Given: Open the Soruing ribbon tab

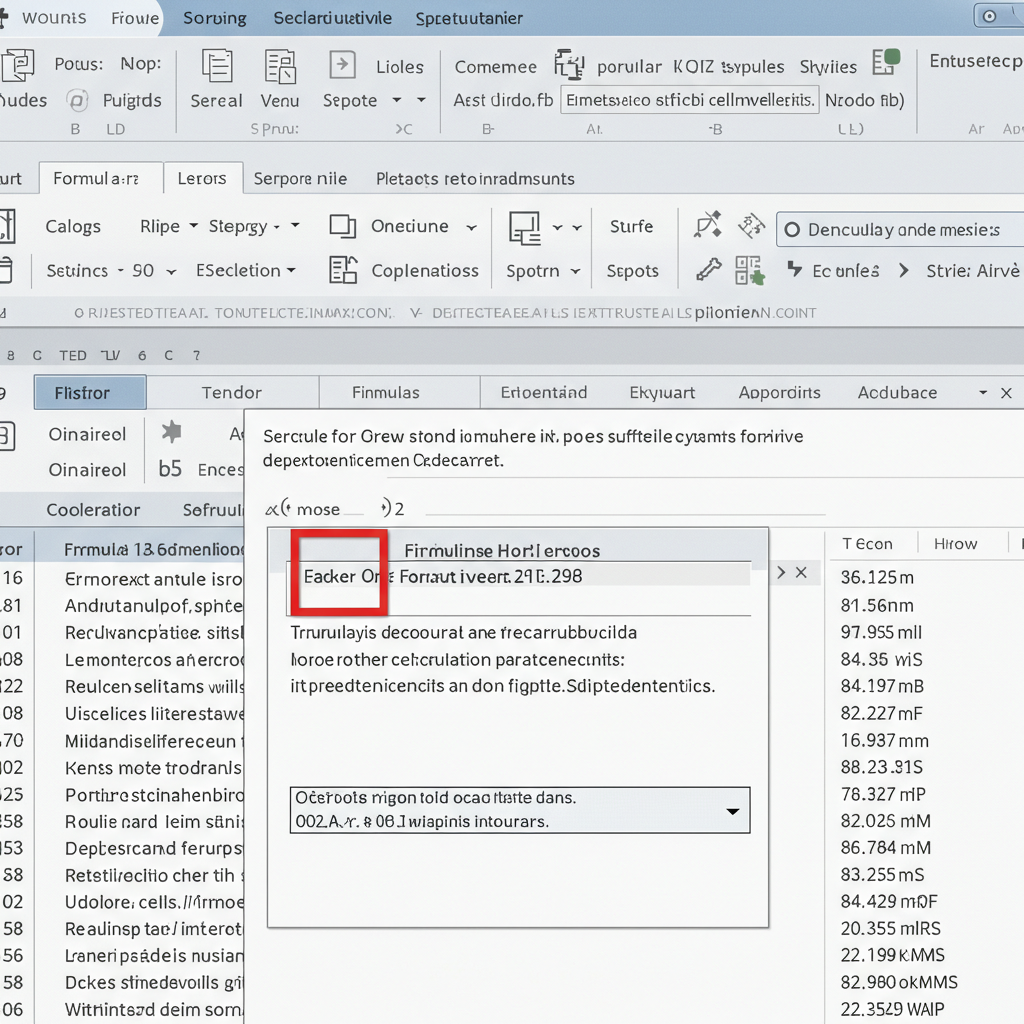Looking at the screenshot, I should [214, 18].
